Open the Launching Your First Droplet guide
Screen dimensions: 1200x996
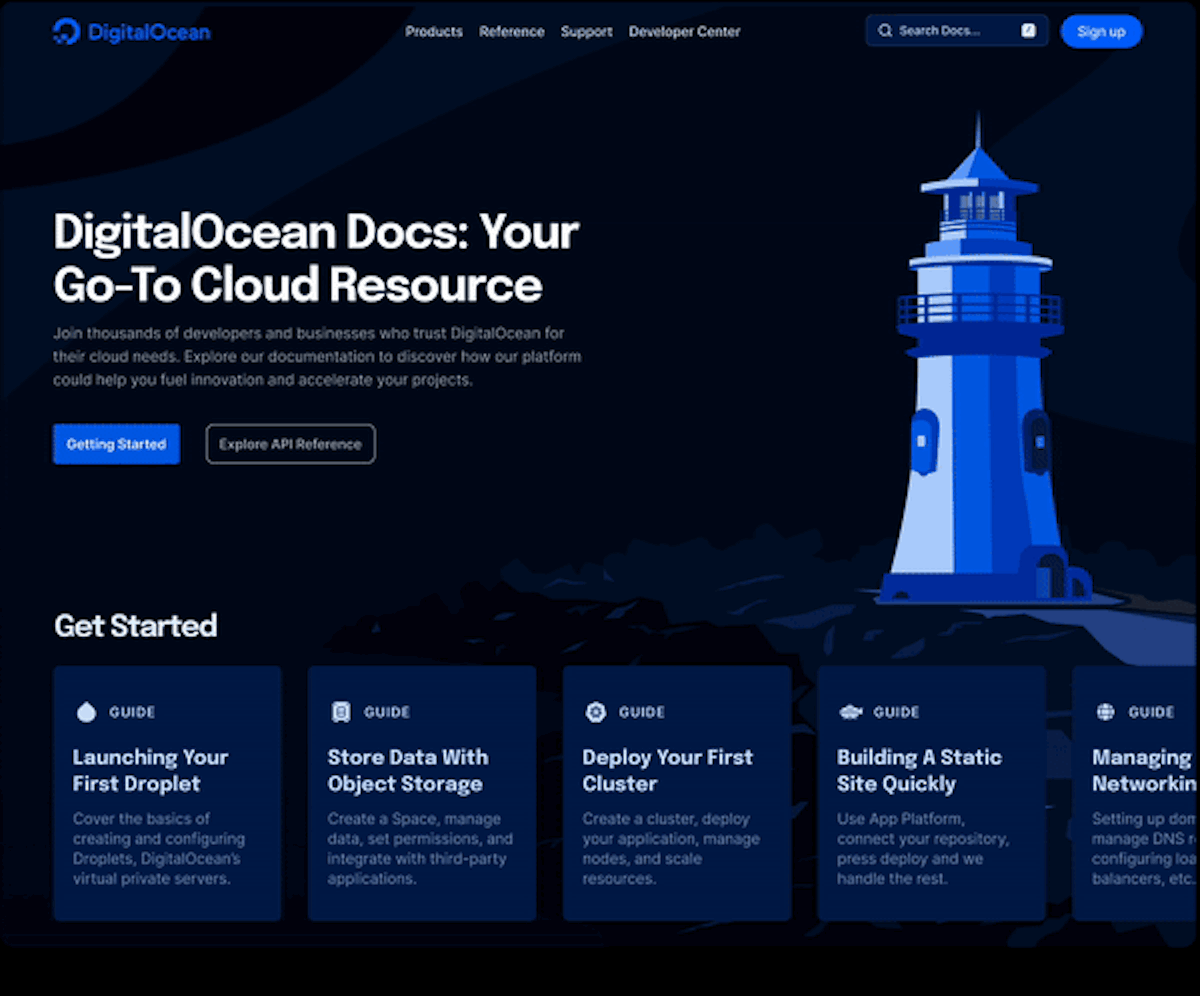[167, 793]
